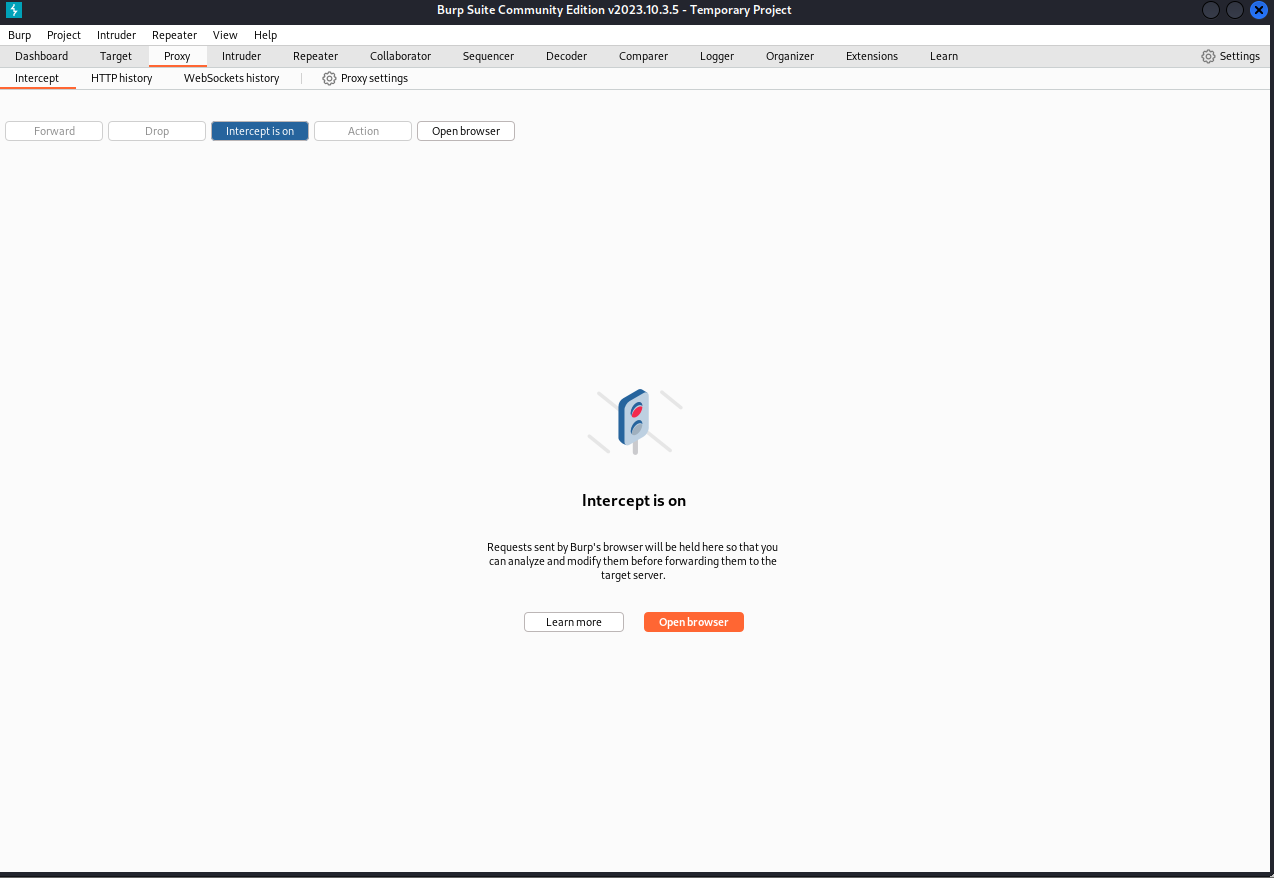Open the Project menu
Screen dimensions: 1274x878
(64, 35)
